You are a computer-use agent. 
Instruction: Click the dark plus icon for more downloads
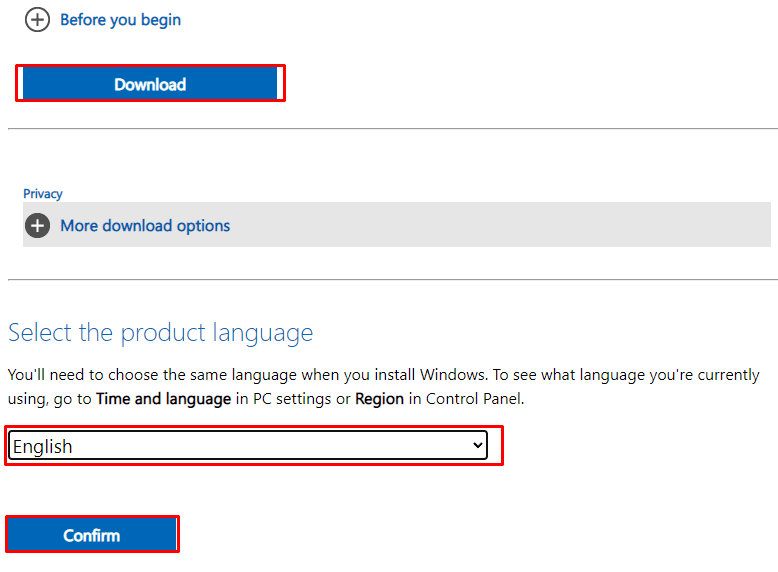[x=37, y=226]
